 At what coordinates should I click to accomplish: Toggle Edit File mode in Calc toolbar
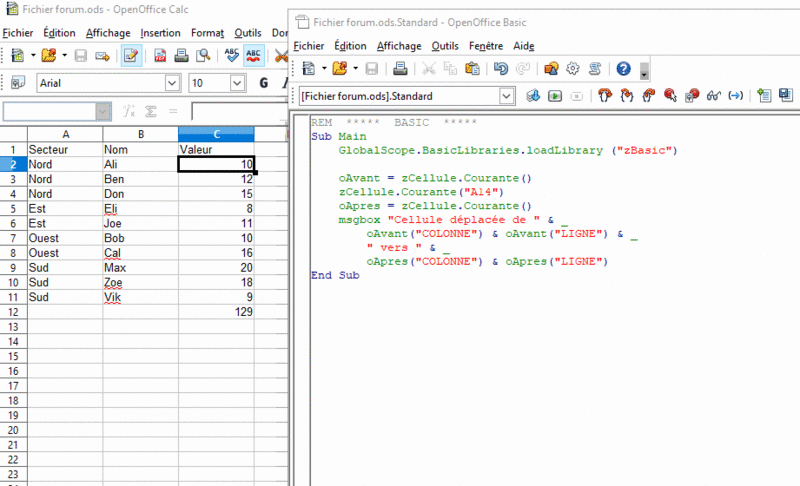click(131, 56)
